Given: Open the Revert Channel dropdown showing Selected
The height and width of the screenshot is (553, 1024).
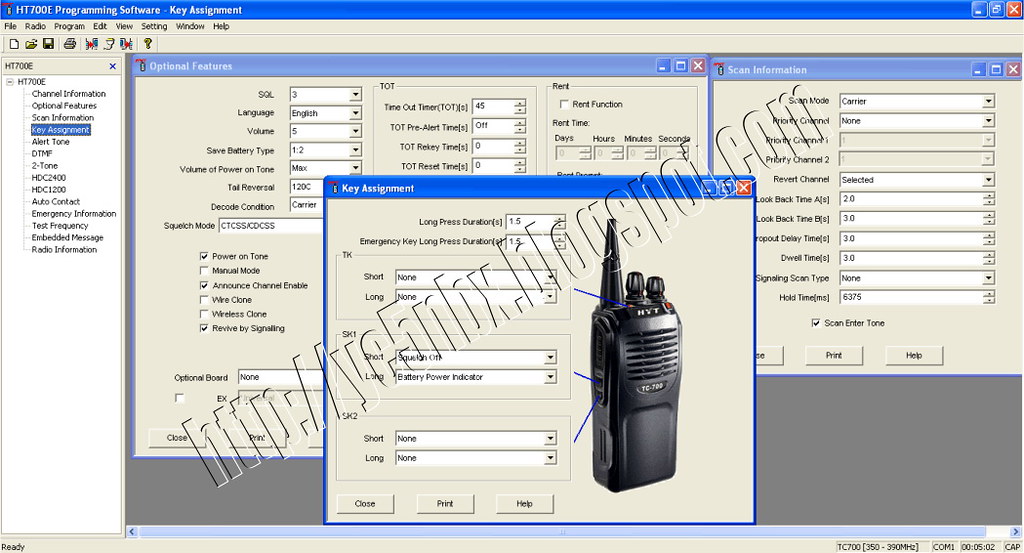Looking at the screenshot, I should coord(988,180).
